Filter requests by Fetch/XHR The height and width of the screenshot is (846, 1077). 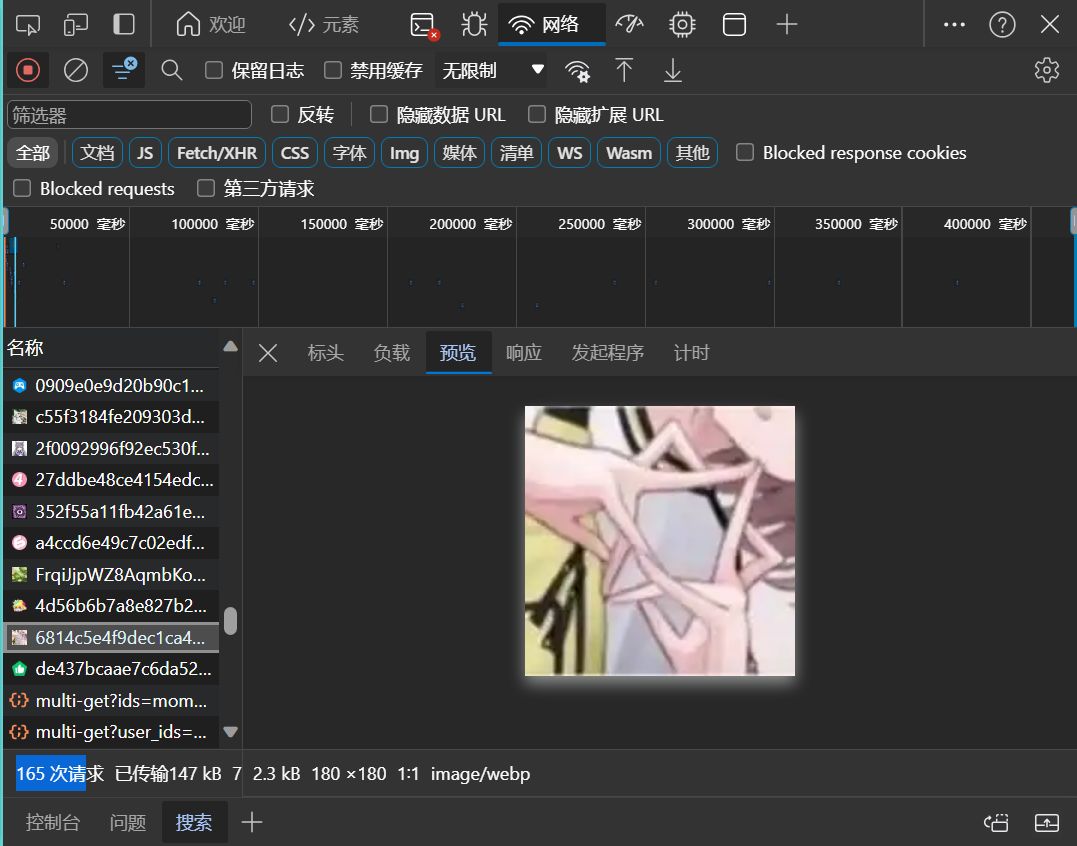[217, 152]
